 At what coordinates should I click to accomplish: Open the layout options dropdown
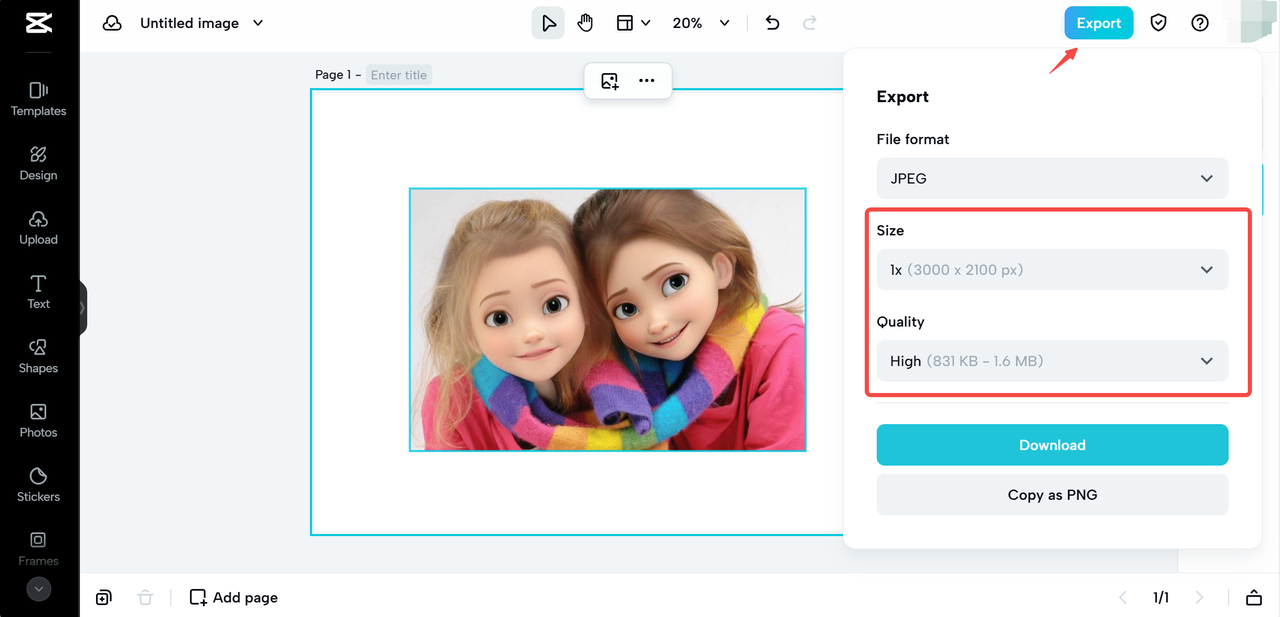(633, 23)
